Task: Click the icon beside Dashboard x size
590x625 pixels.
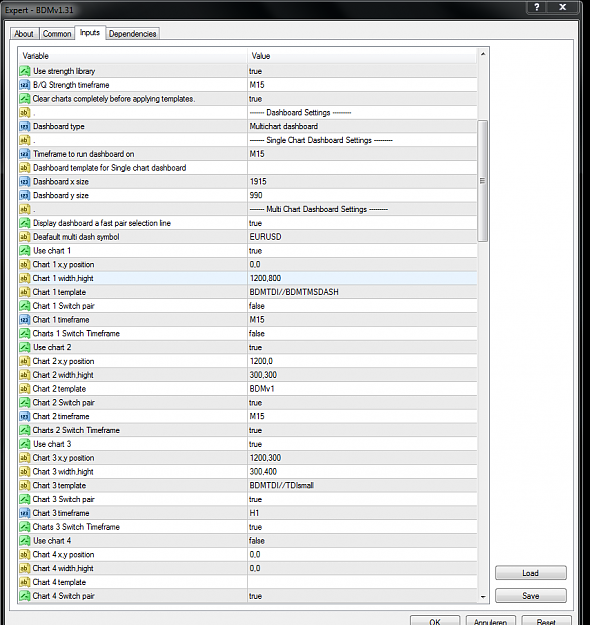Action: tap(25, 181)
